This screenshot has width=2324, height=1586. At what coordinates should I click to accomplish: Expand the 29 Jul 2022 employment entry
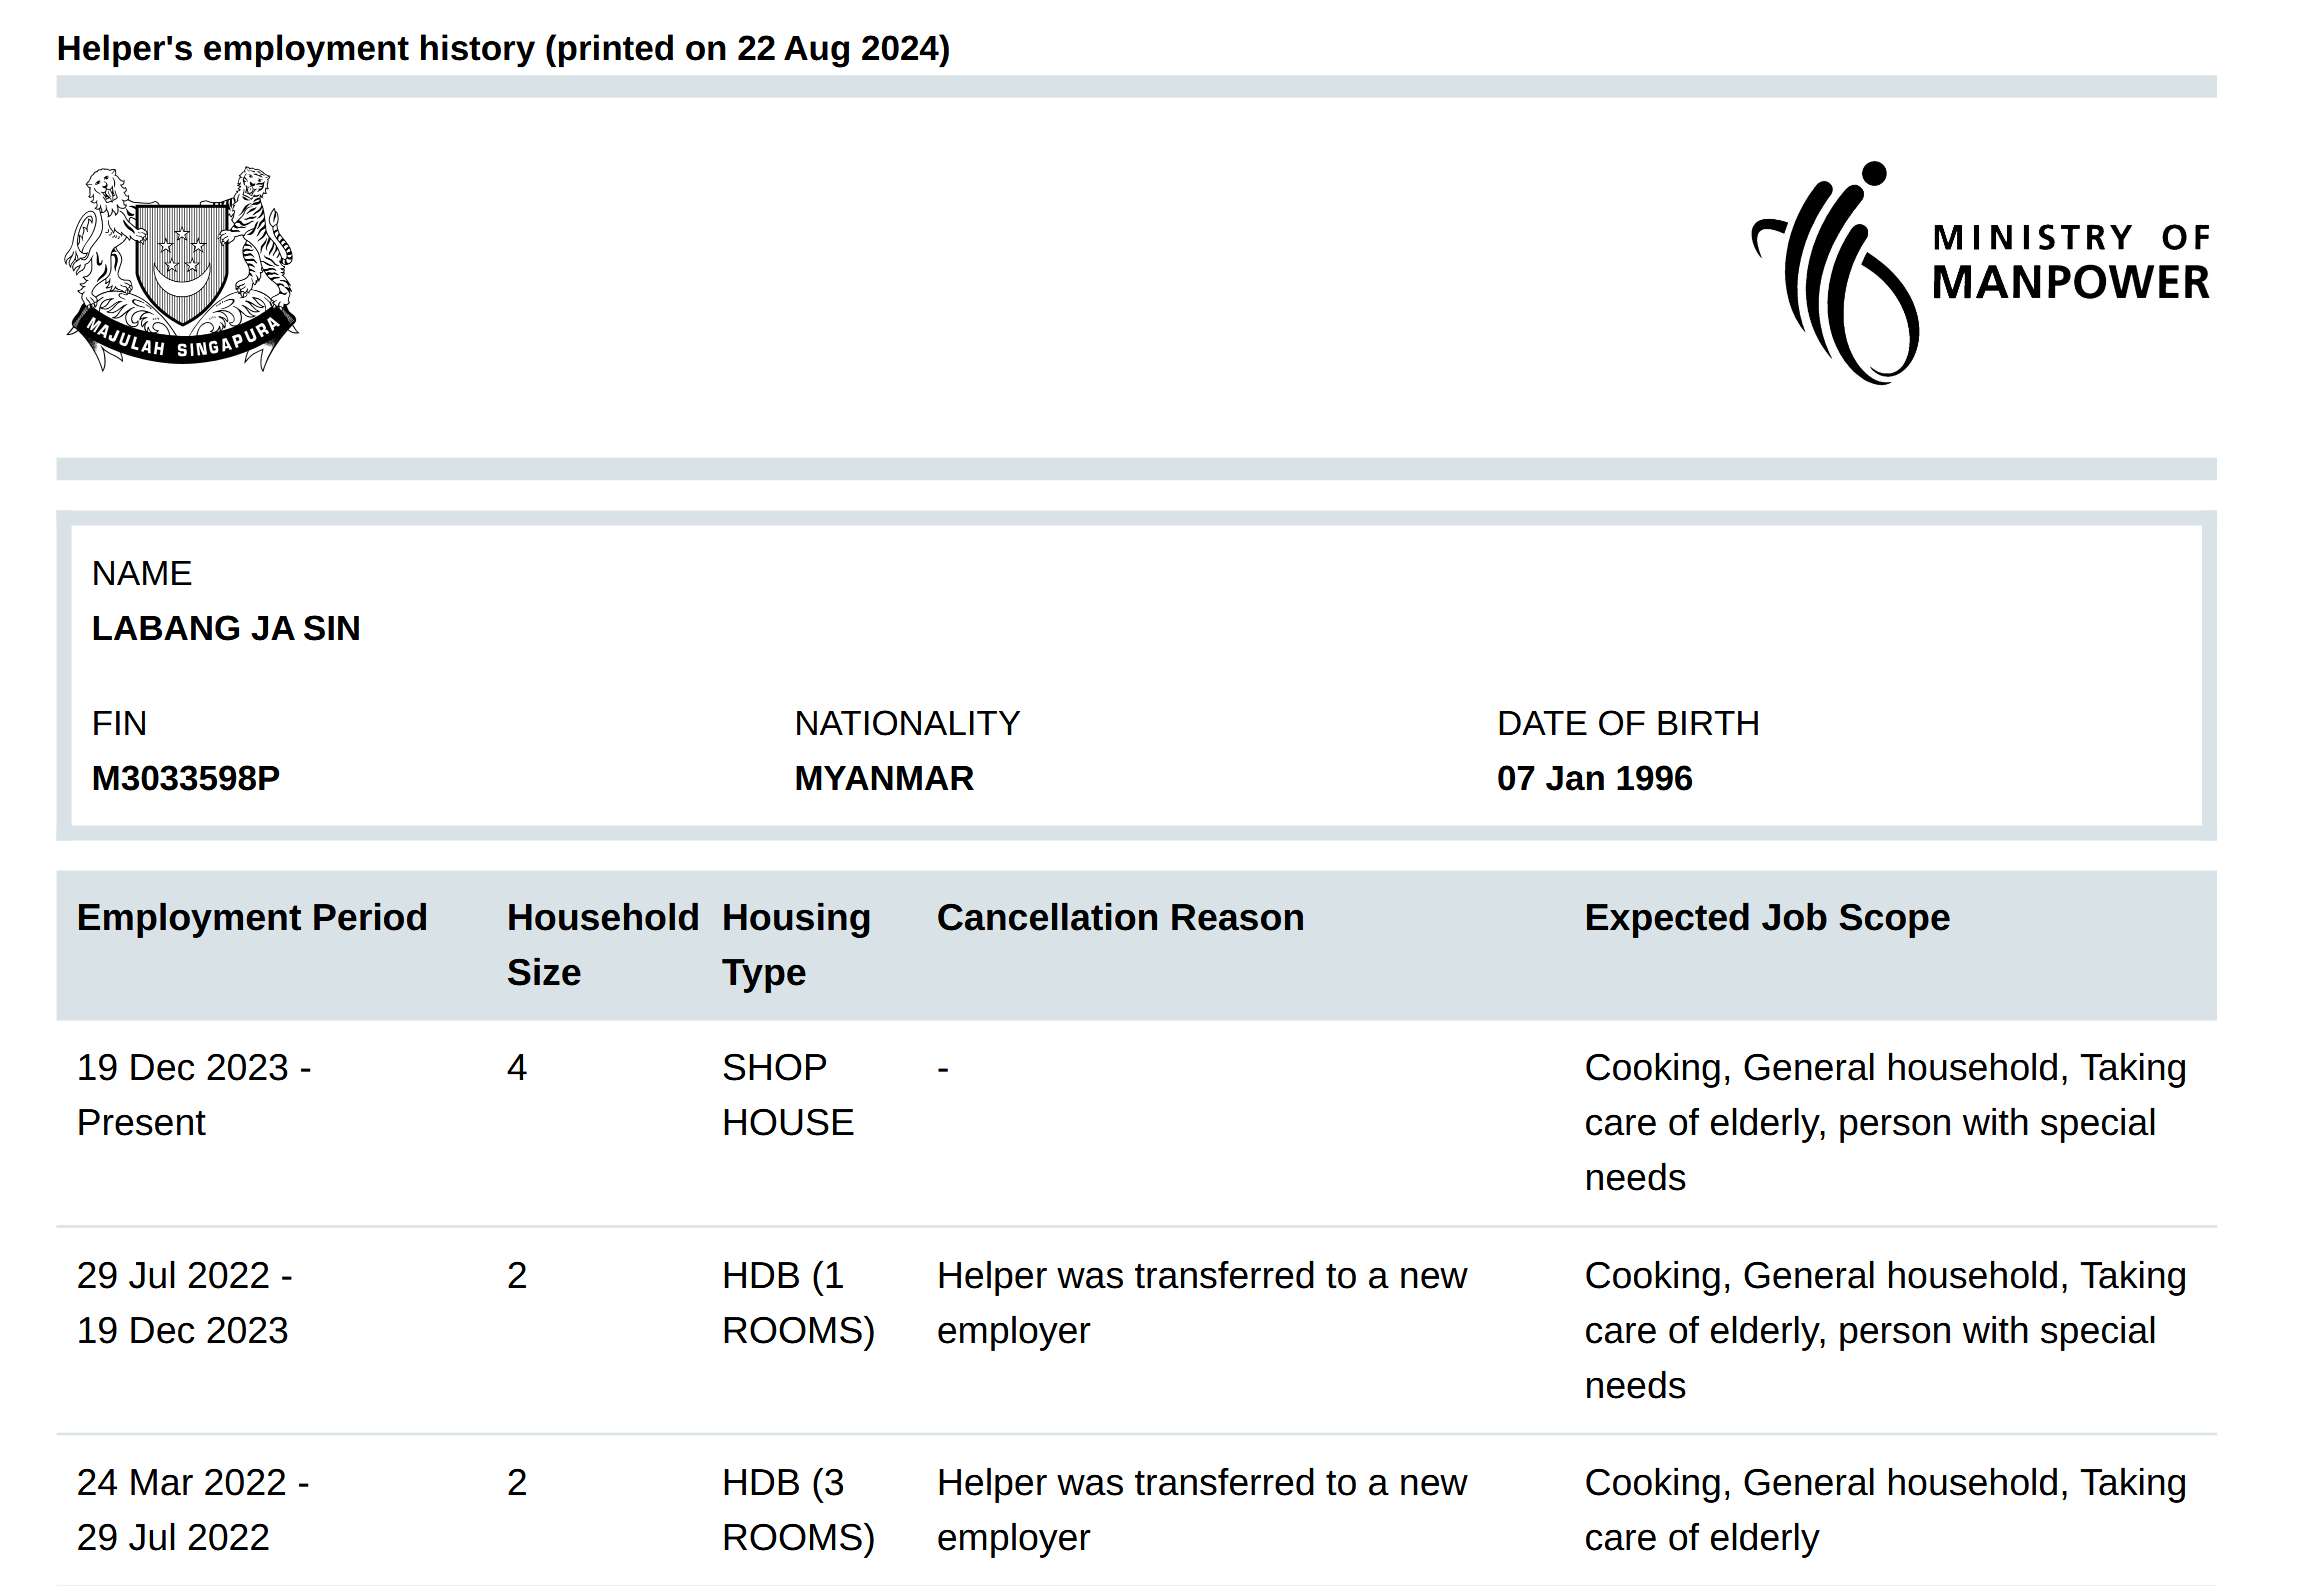click(x=184, y=1303)
